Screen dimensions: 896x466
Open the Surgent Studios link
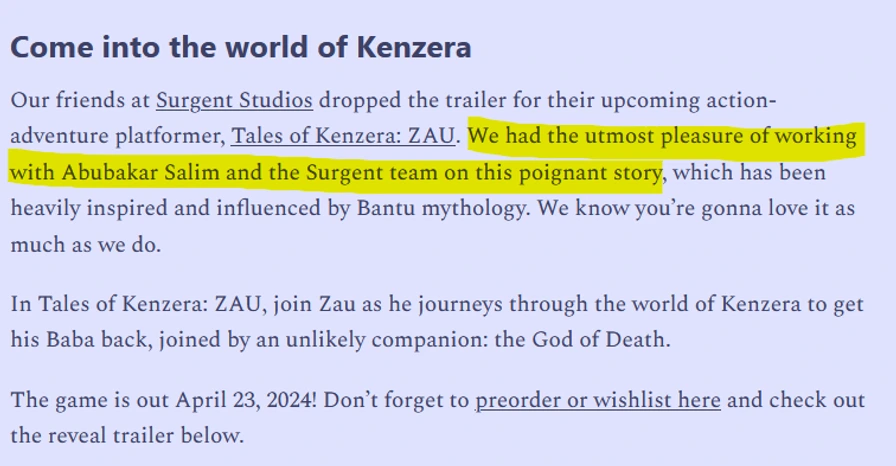pos(234,100)
